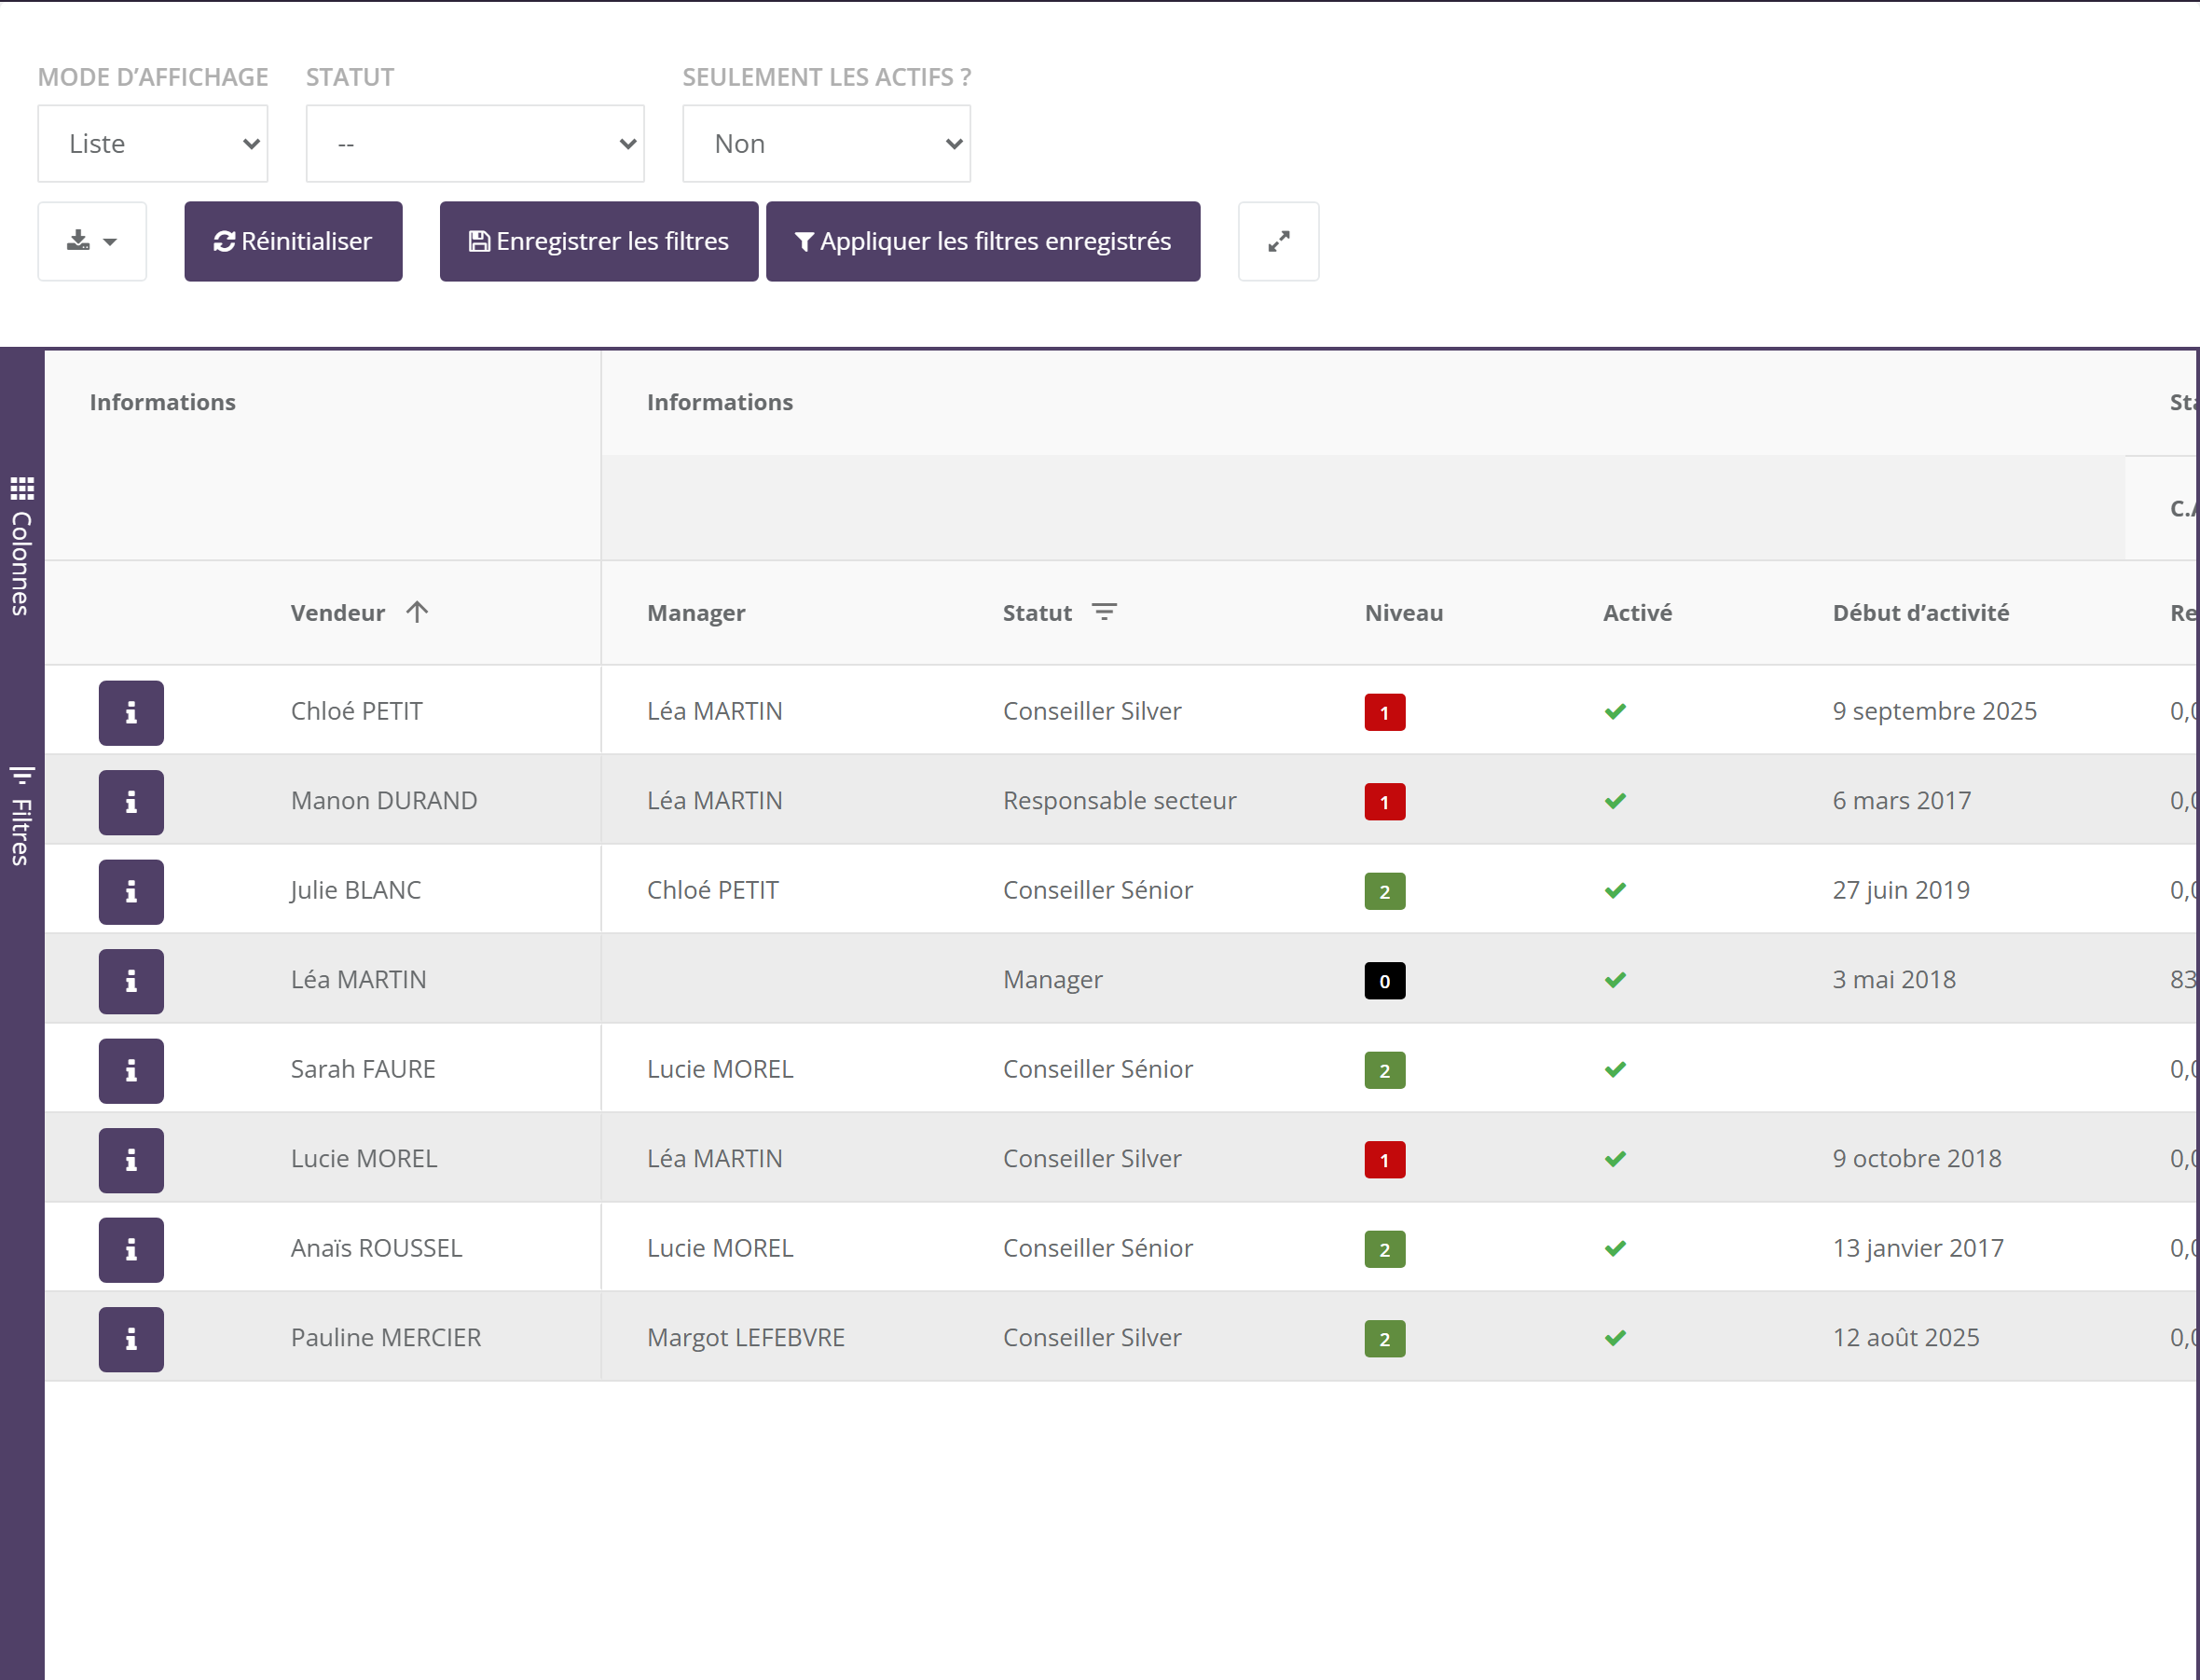Select vendor name Sarah FAURE
Image resolution: width=2200 pixels, height=1680 pixels.
pyautogui.click(x=363, y=1069)
